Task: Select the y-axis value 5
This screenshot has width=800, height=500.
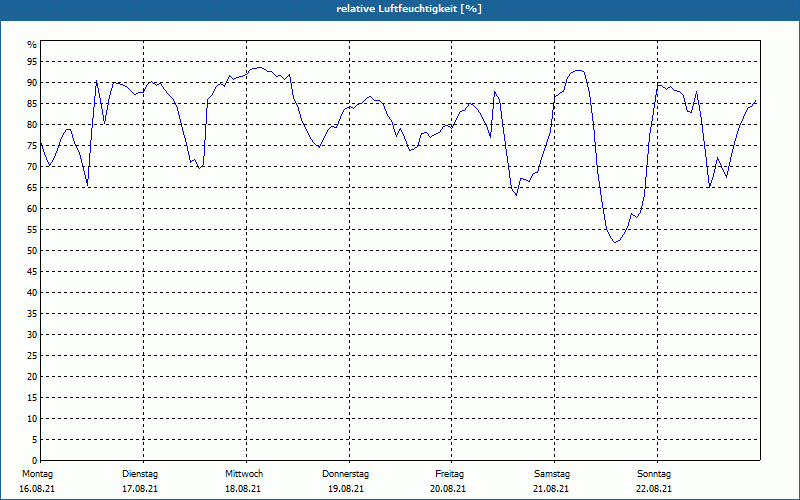Action: coord(35,440)
